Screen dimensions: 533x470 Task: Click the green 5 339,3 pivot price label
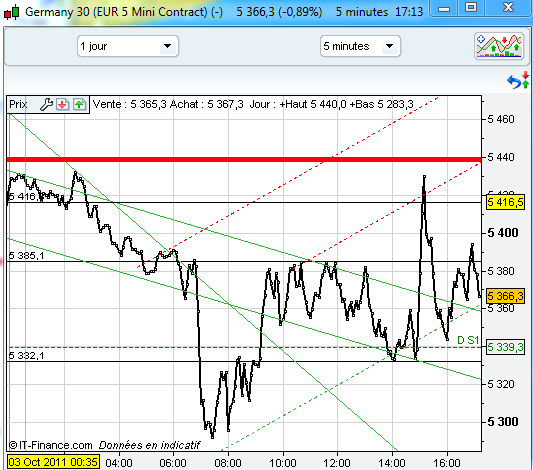click(x=505, y=347)
